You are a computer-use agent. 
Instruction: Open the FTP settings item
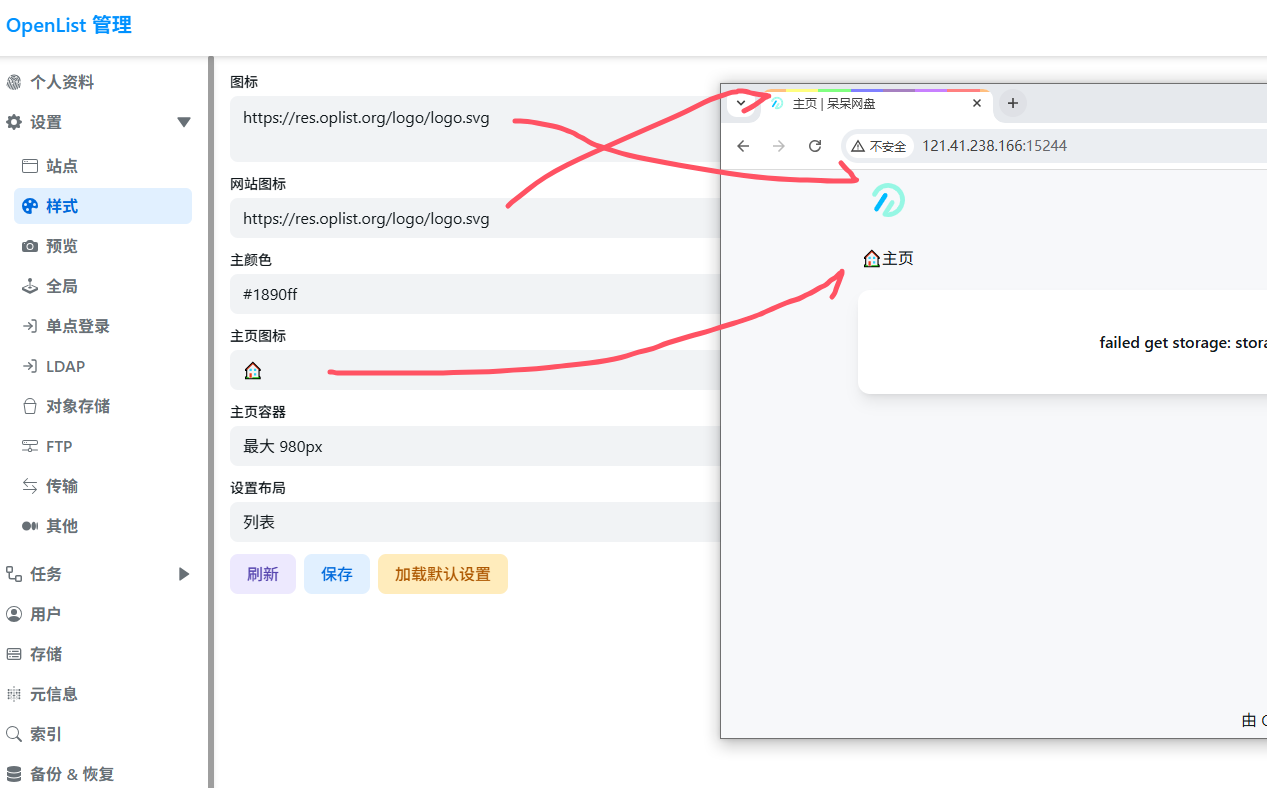click(x=59, y=446)
